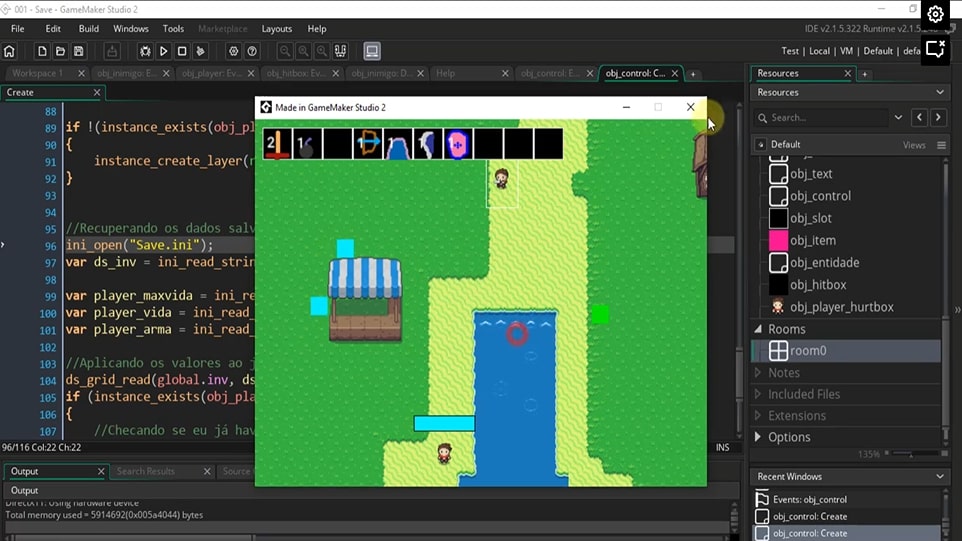Viewport: 962px width, 541px height.
Task: Click the Run game play icon
Action: point(164,51)
